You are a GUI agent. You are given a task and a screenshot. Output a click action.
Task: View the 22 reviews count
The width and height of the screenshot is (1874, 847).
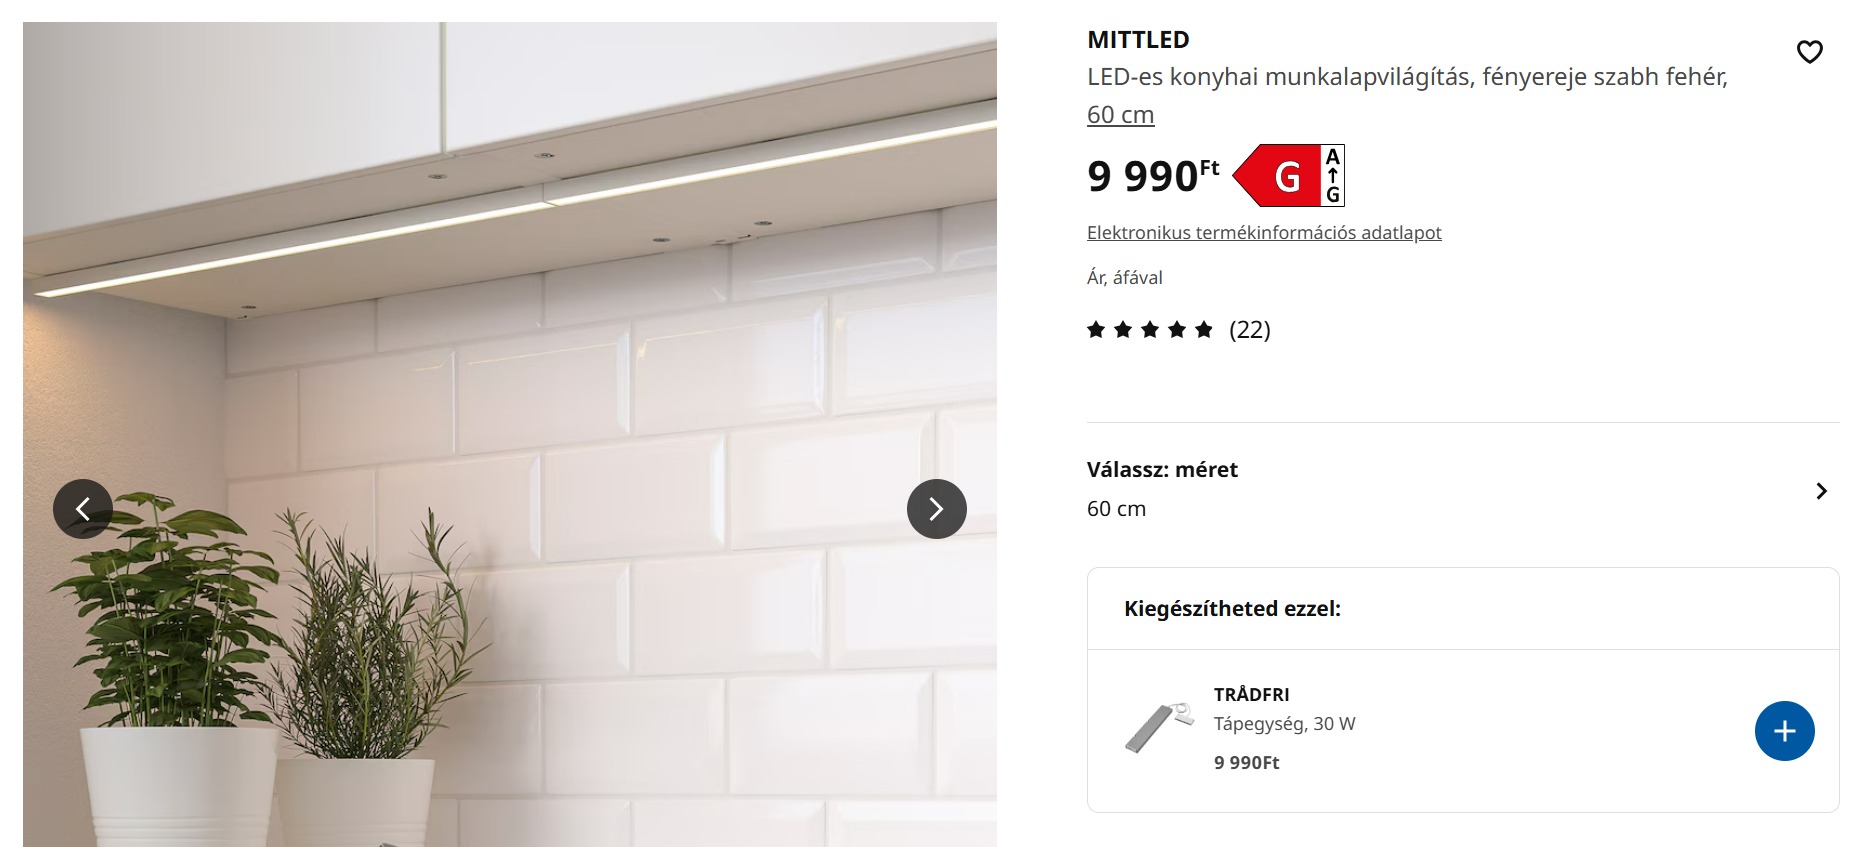click(x=1250, y=330)
